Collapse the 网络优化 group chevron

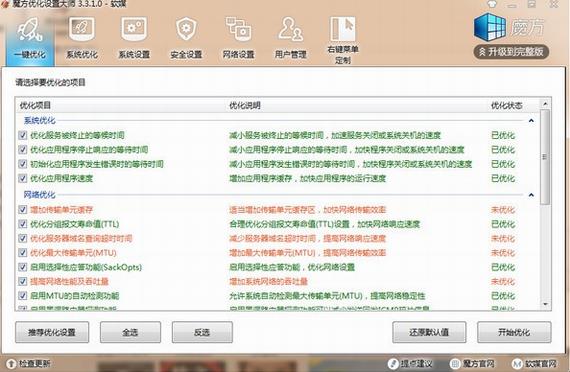(531, 195)
